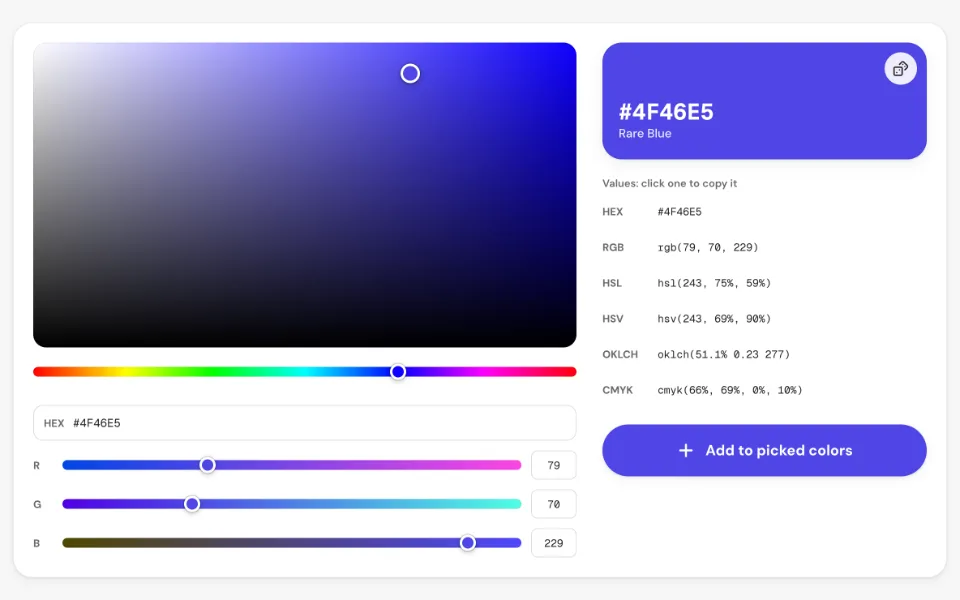Copy the oklch(51.1% 0.23 277) value
Screen dimensions: 960x600
pos(724,354)
